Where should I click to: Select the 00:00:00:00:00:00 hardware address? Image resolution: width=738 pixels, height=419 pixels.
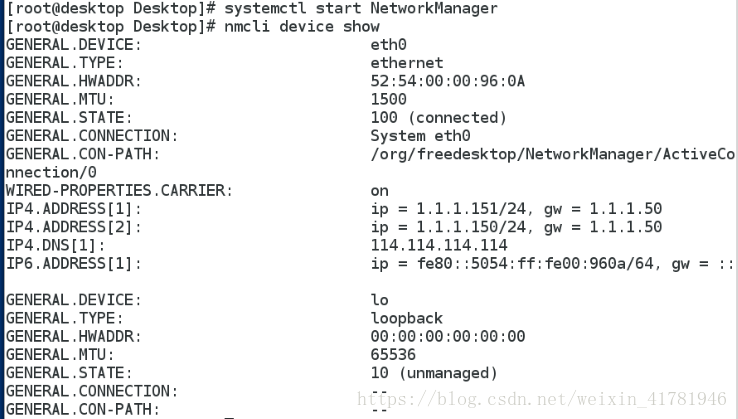(448, 337)
